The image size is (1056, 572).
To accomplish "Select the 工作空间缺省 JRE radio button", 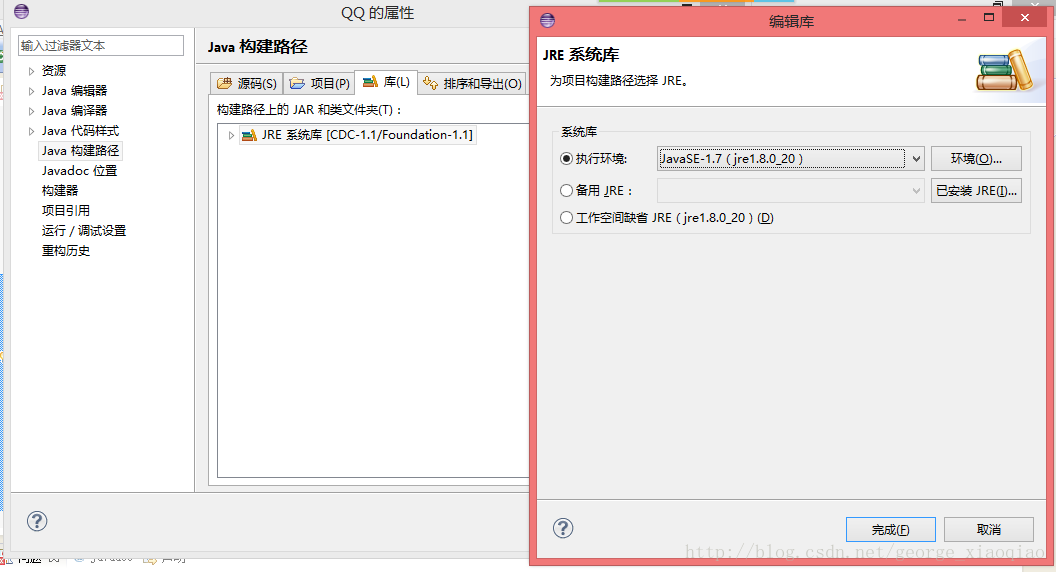I will (566, 218).
